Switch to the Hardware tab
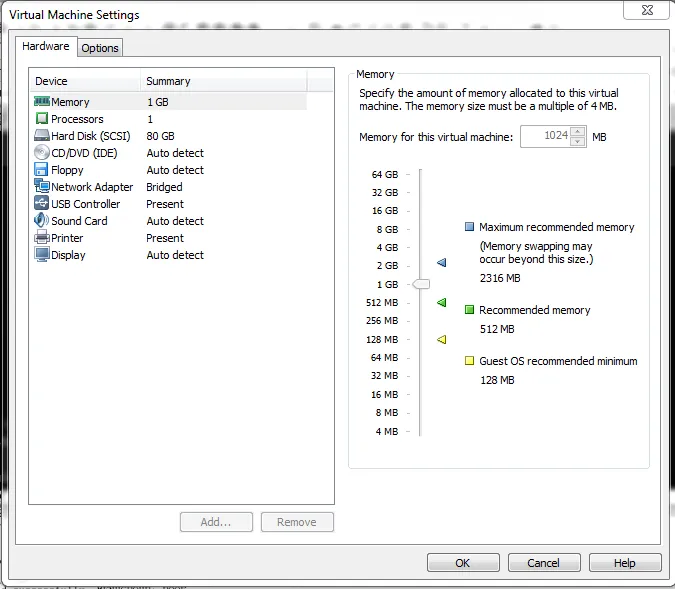The image size is (675, 589). pyautogui.click(x=46, y=46)
